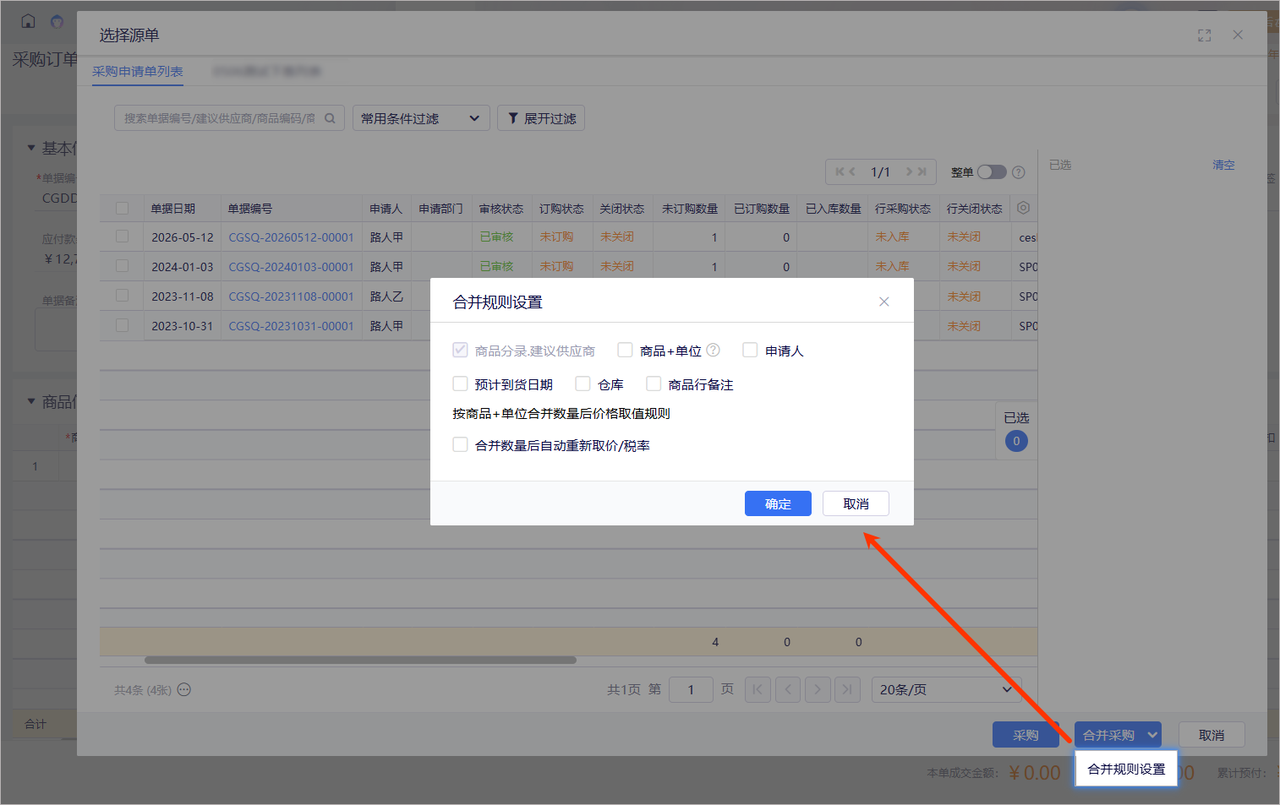Viewport: 1280px width, 805px height.
Task: Click 取消 in the 合并规则设置 dialog
Action: (856, 504)
